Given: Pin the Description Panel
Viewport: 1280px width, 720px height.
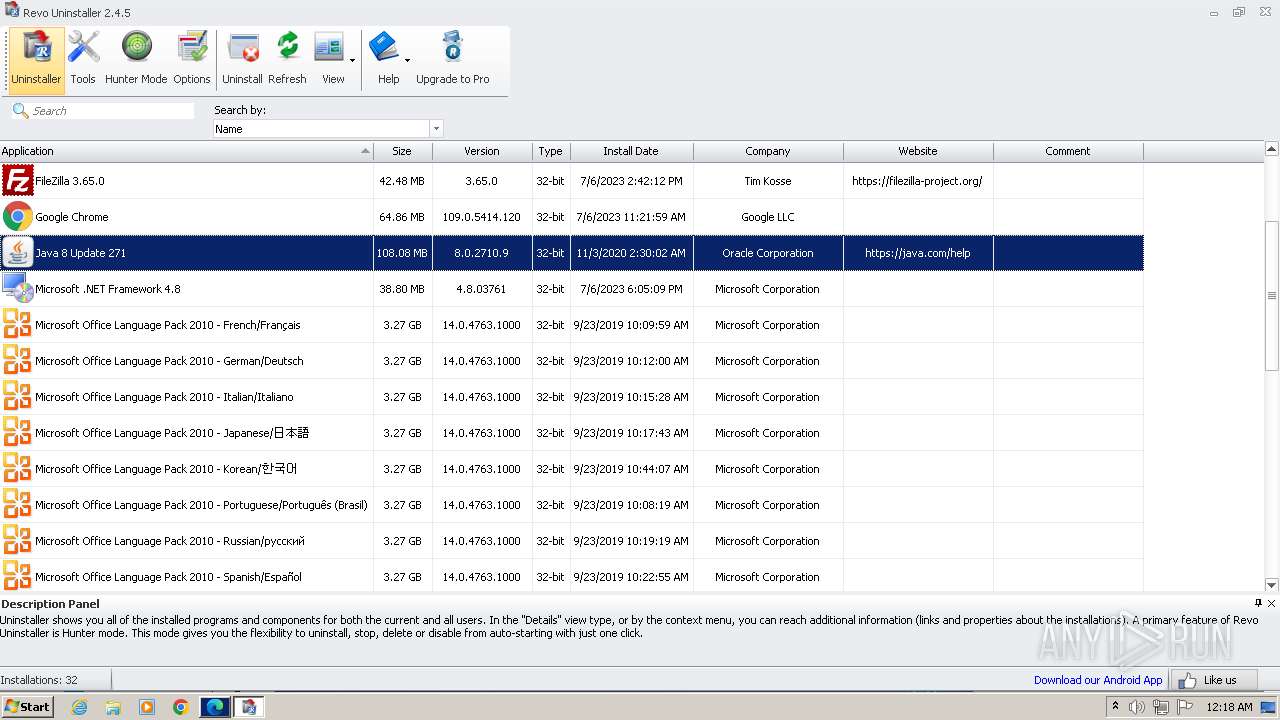Looking at the screenshot, I should 1258,603.
